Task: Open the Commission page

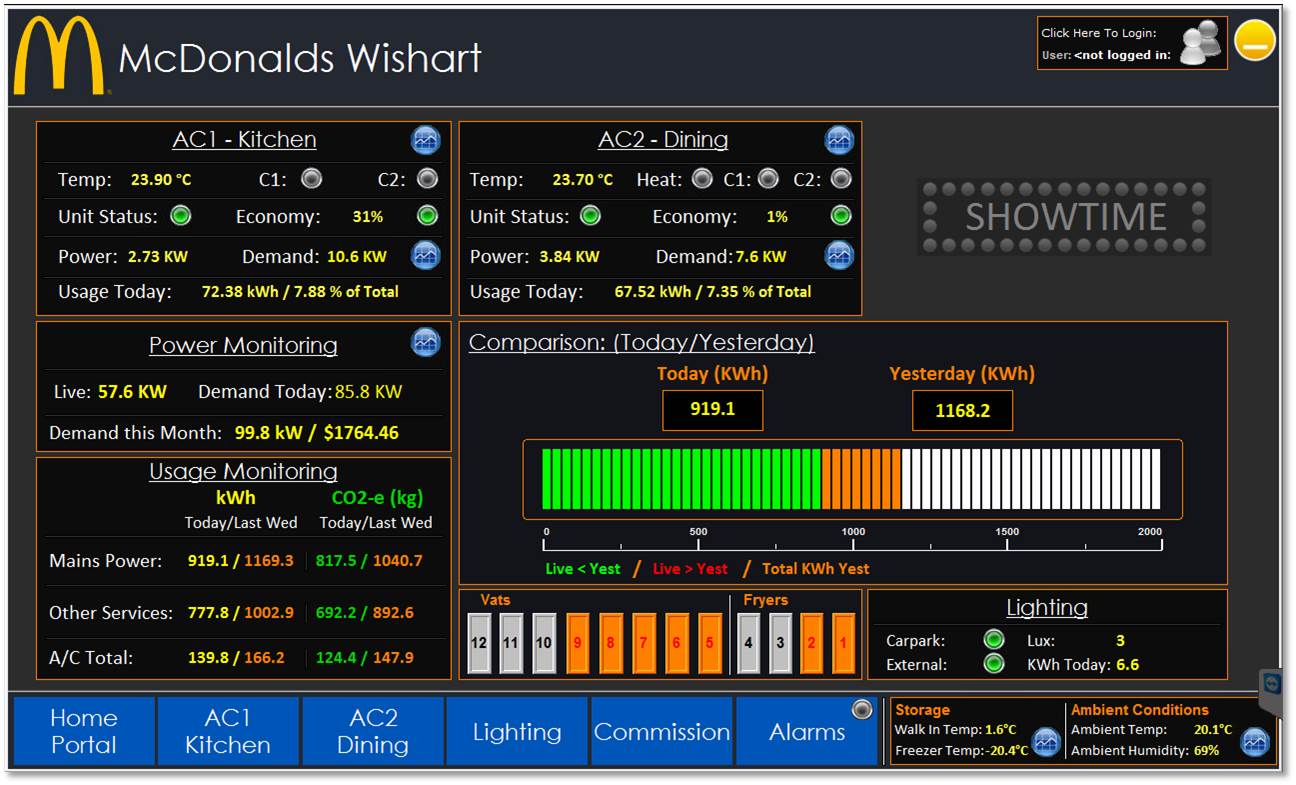Action: (662, 731)
